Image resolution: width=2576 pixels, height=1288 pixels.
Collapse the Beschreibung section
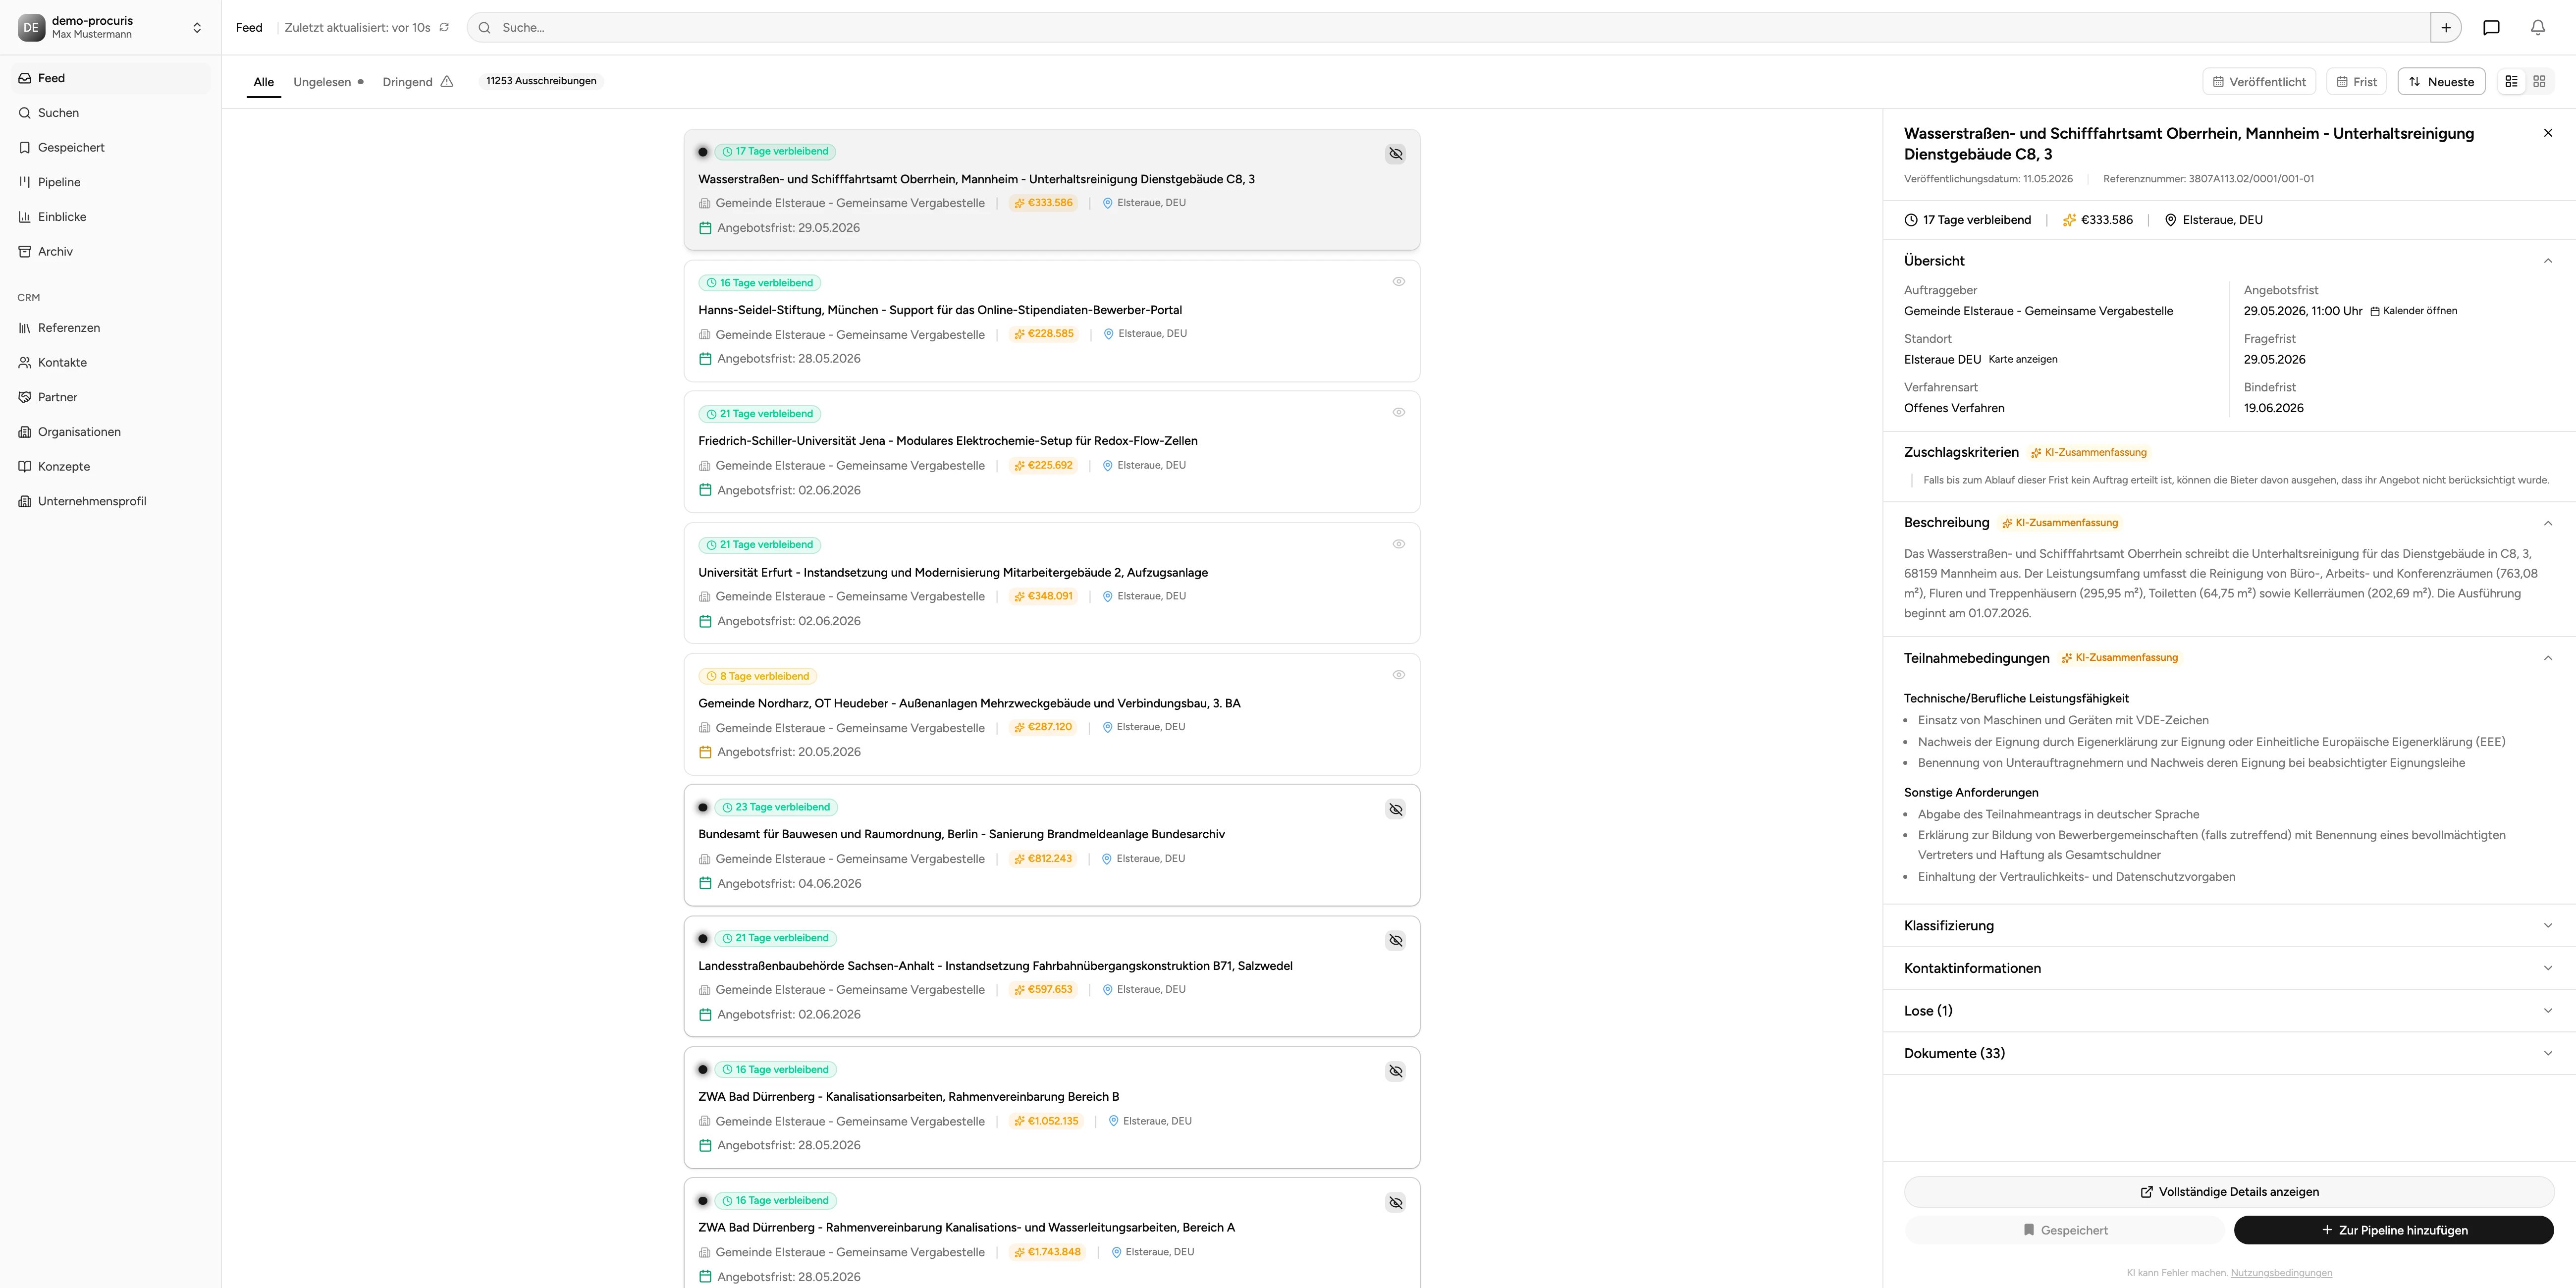point(2547,523)
